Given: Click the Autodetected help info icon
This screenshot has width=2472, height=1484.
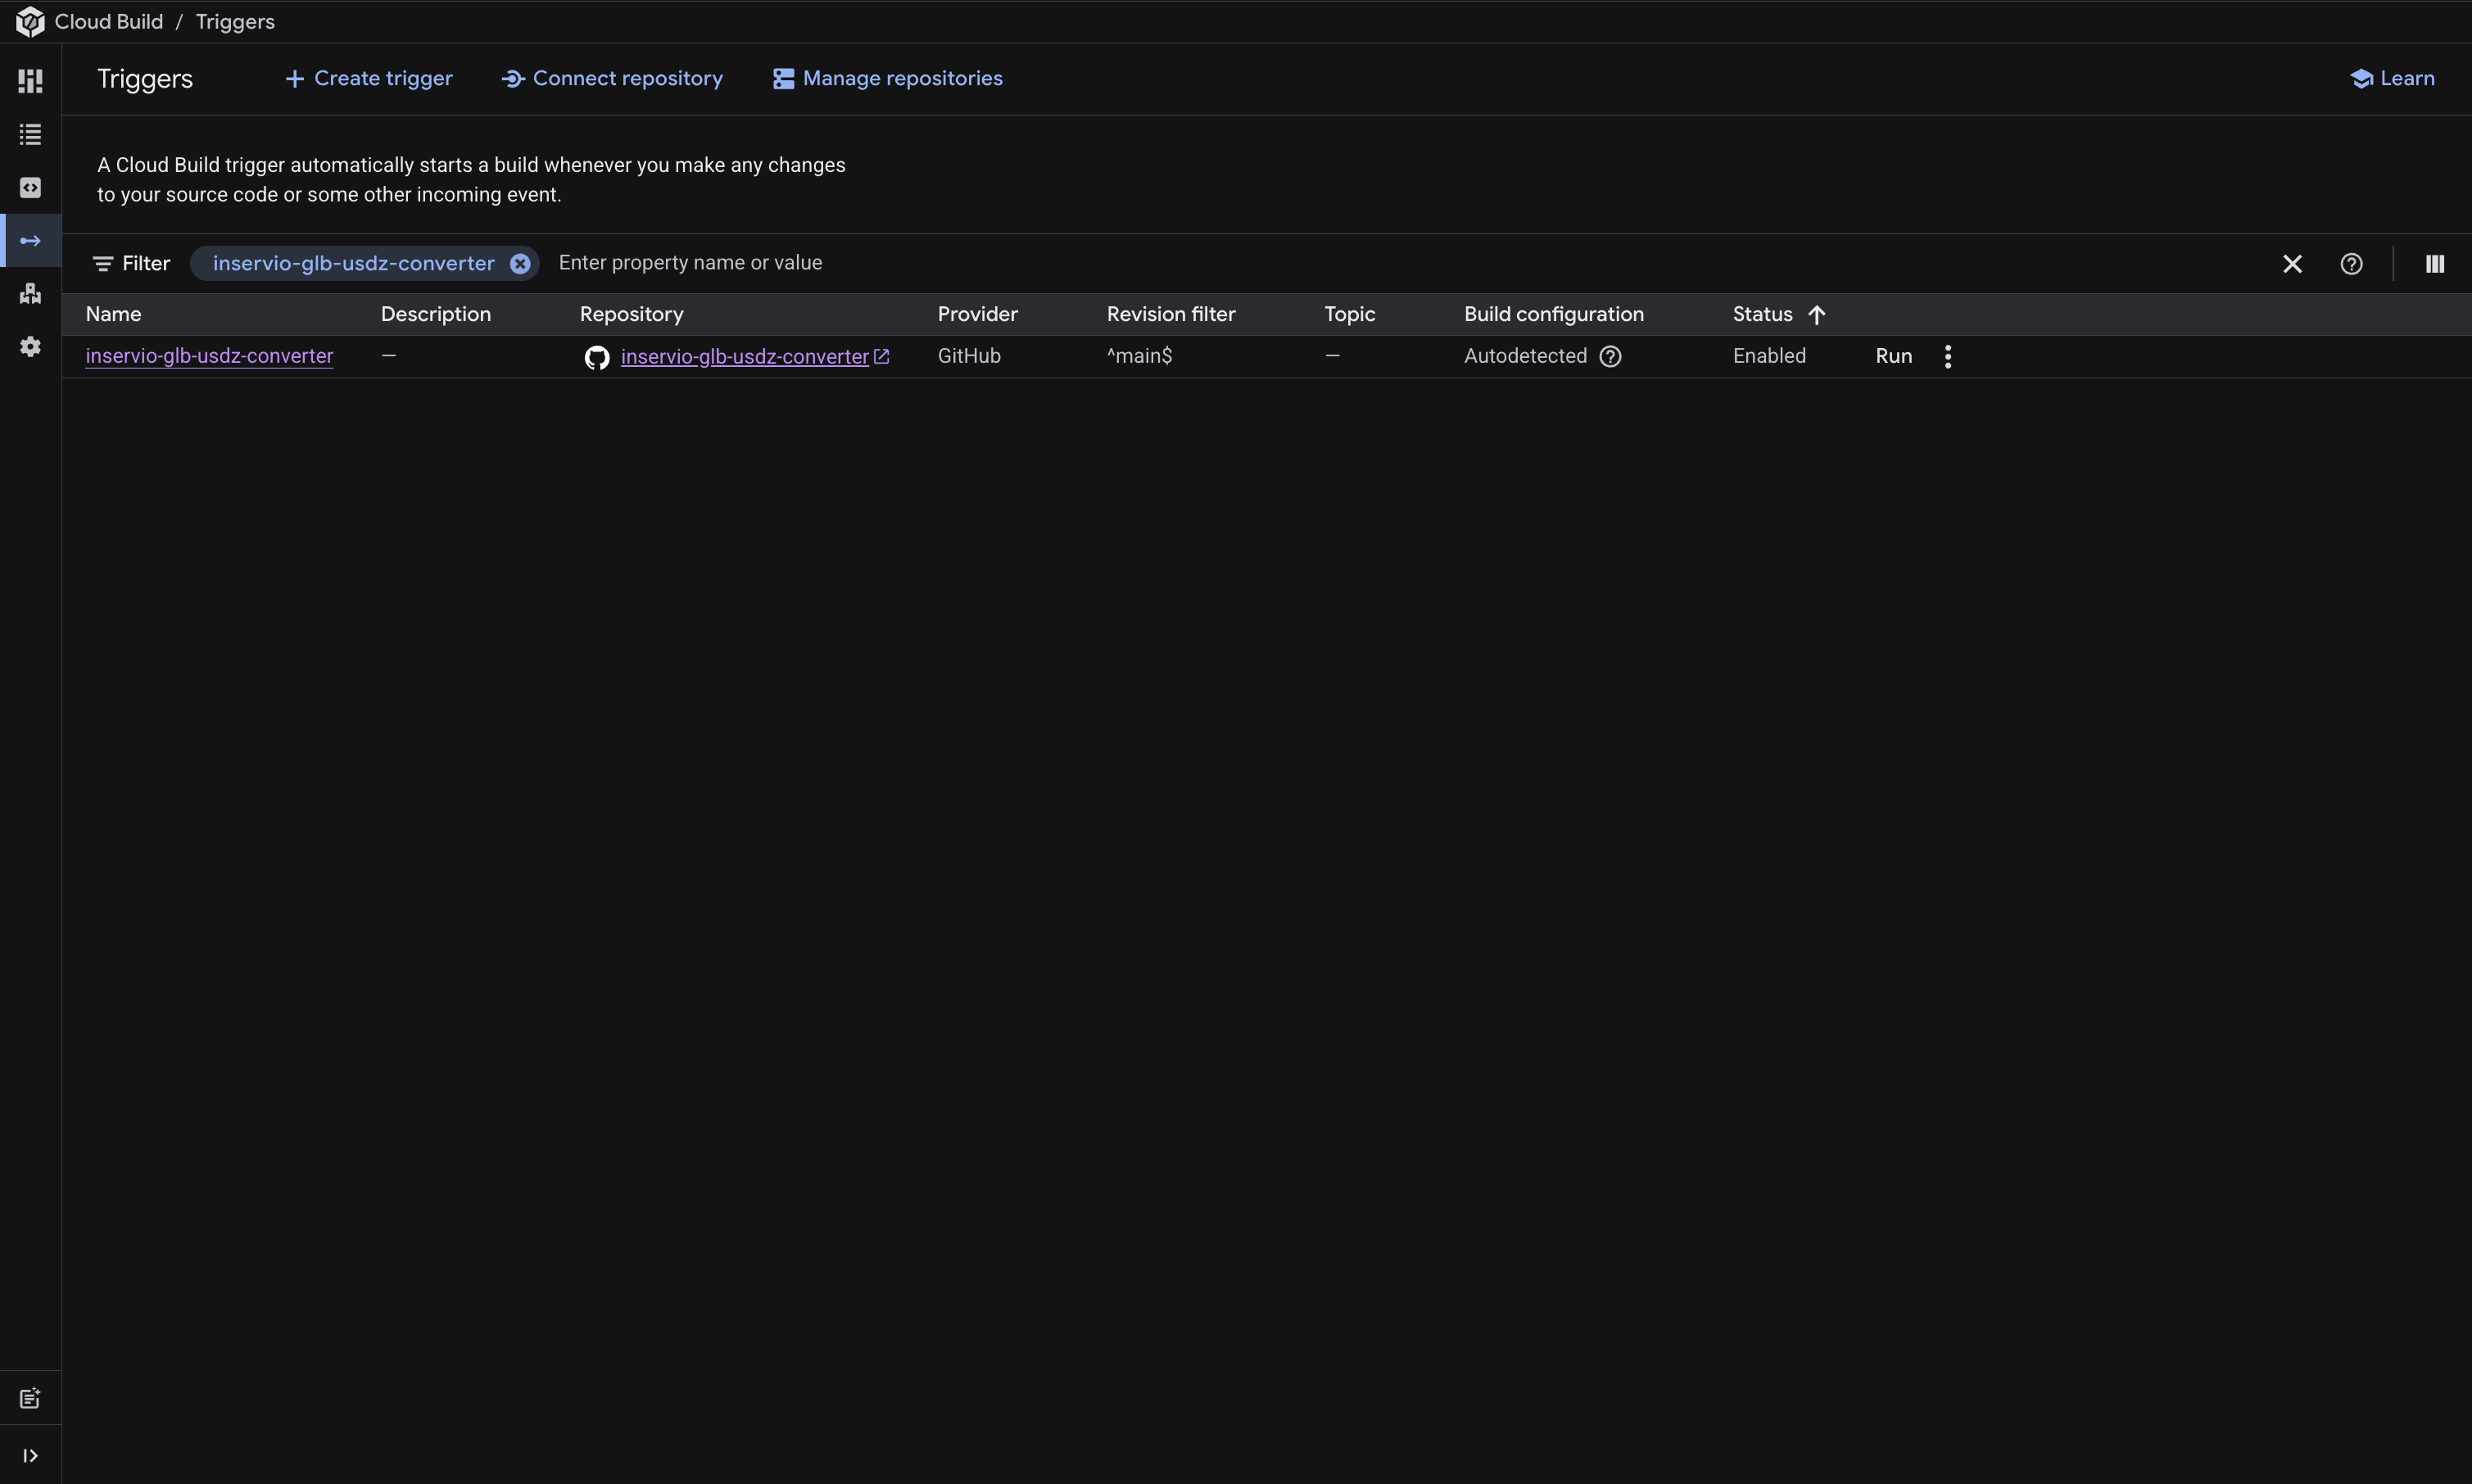Looking at the screenshot, I should 1610,356.
